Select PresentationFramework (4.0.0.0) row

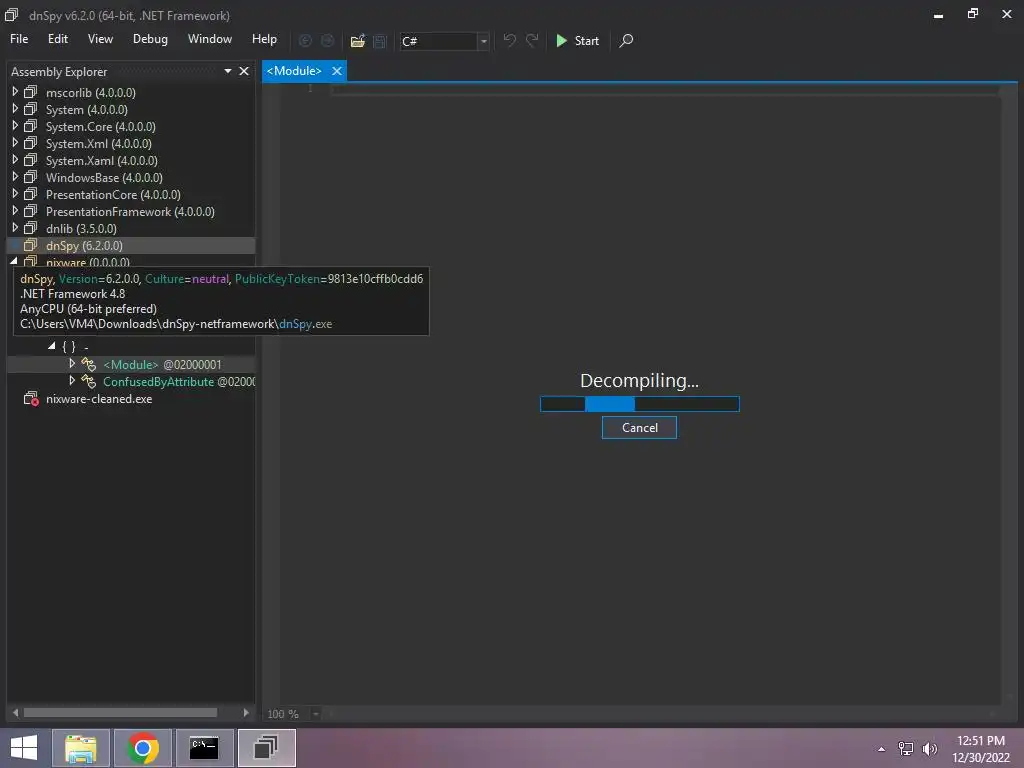coord(131,212)
